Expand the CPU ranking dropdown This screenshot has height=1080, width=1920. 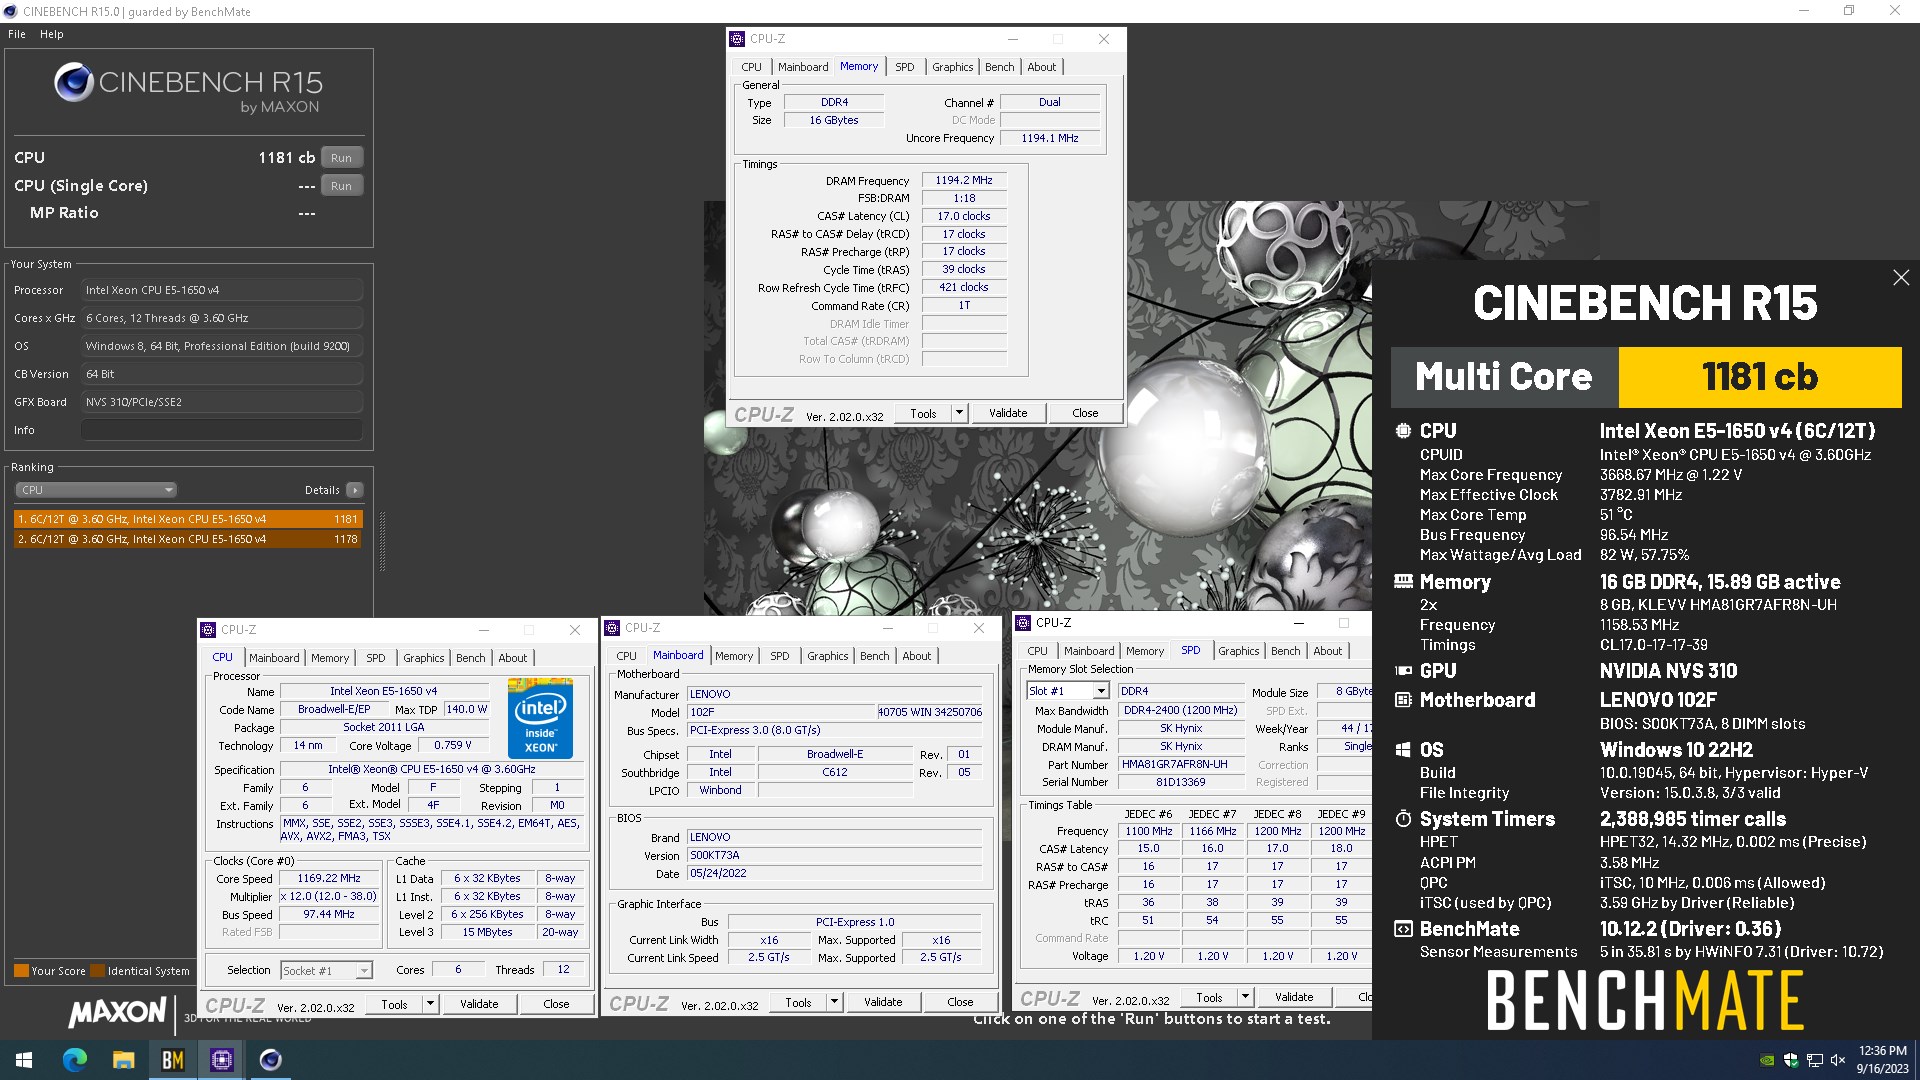coord(96,490)
